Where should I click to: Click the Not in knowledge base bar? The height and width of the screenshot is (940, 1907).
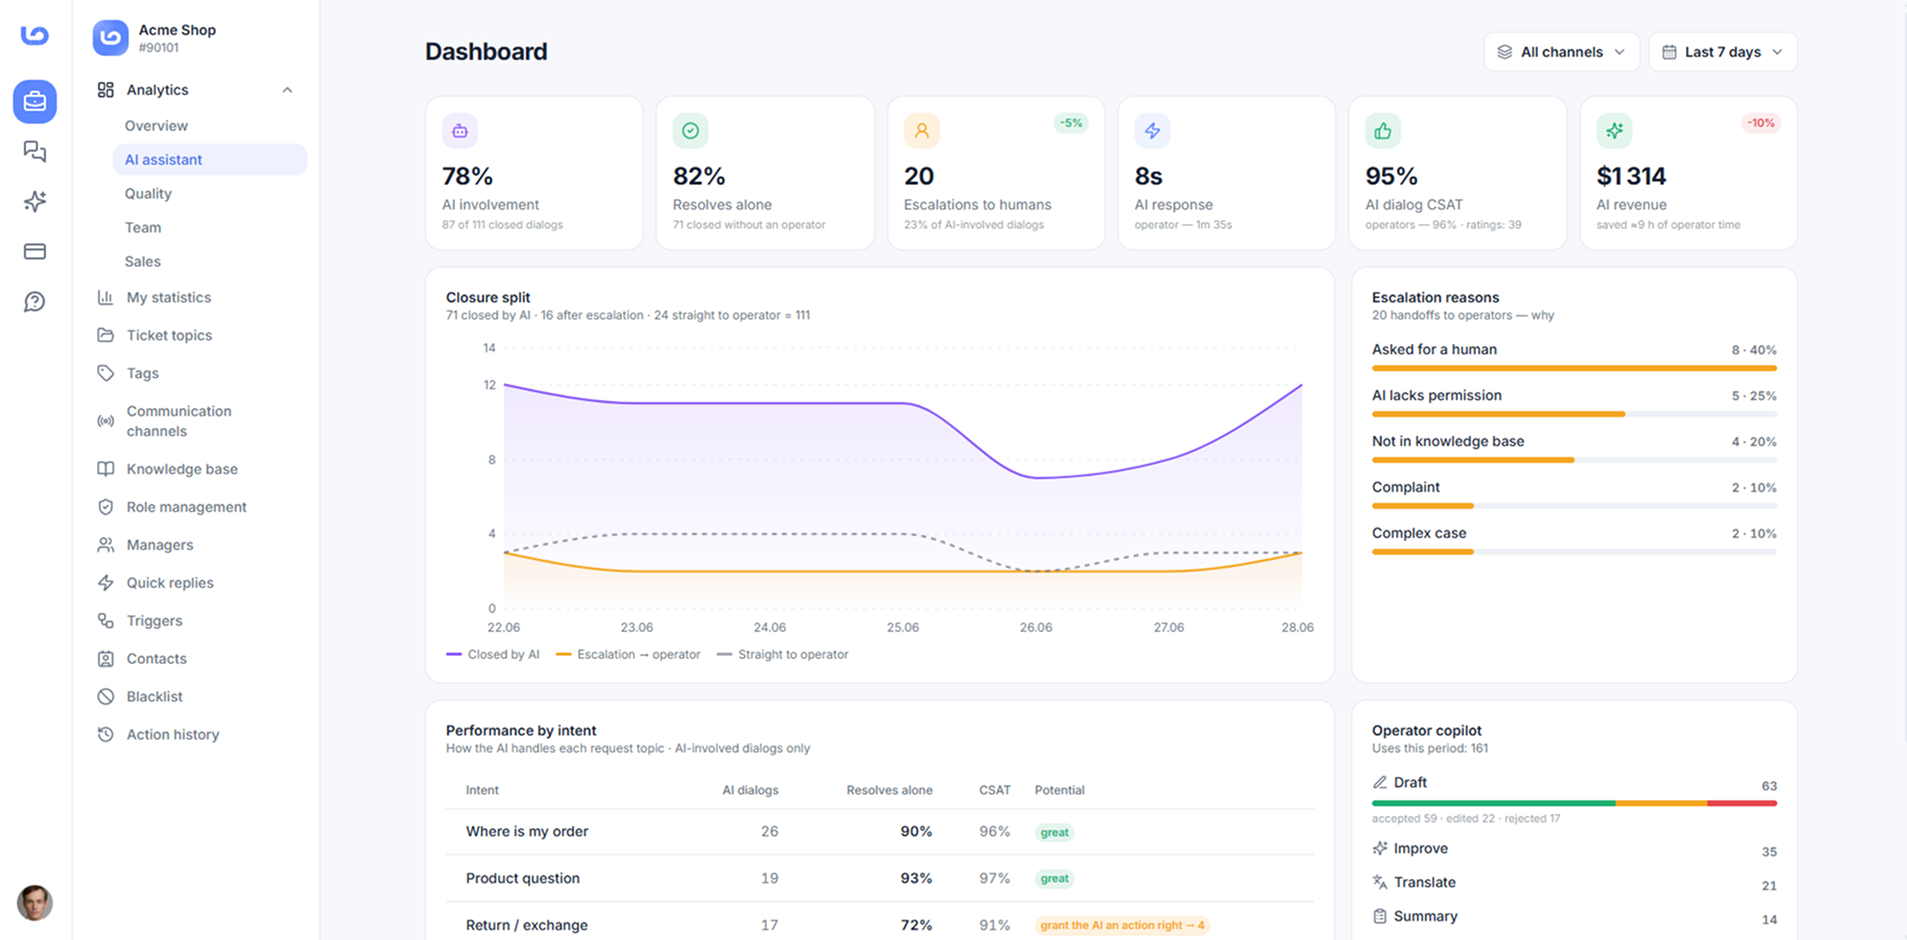[1574, 460]
